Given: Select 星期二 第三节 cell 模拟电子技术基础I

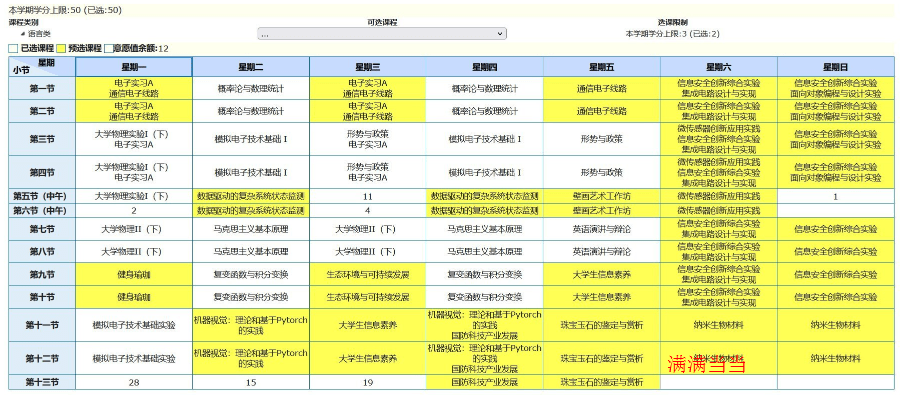Looking at the screenshot, I should 251,139.
